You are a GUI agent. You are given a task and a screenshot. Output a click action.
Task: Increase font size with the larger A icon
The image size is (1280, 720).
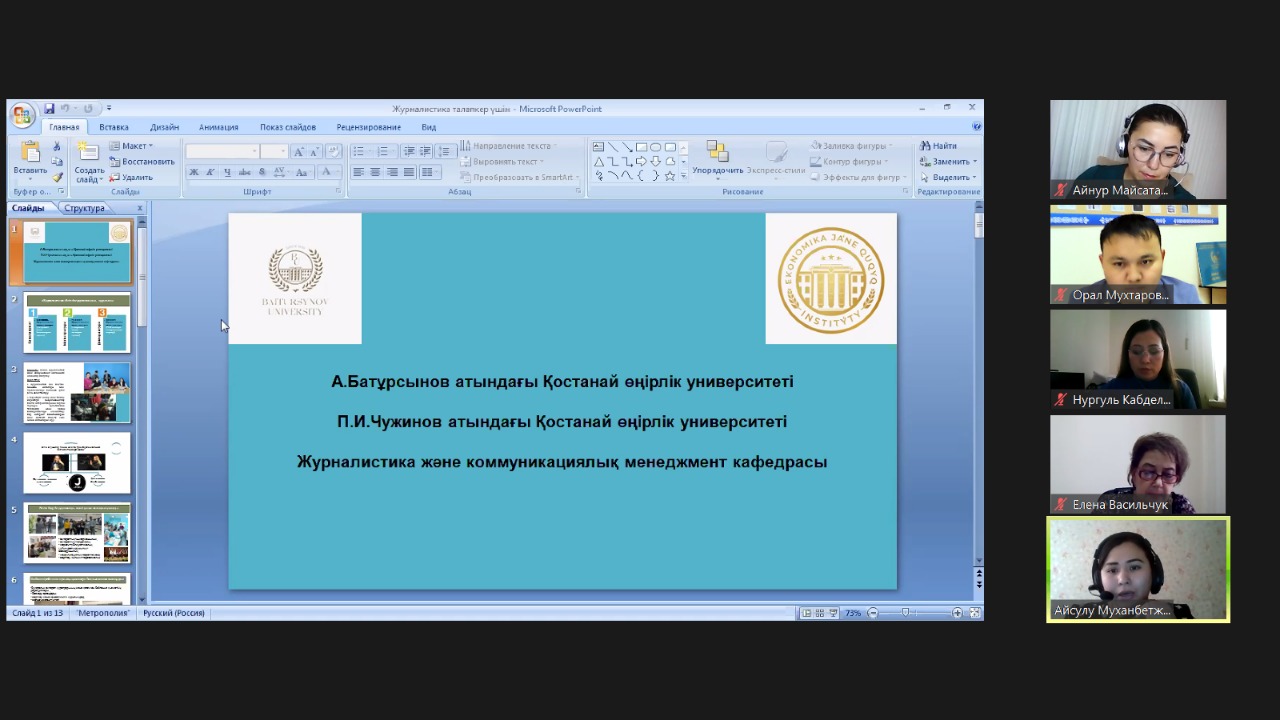coord(298,151)
